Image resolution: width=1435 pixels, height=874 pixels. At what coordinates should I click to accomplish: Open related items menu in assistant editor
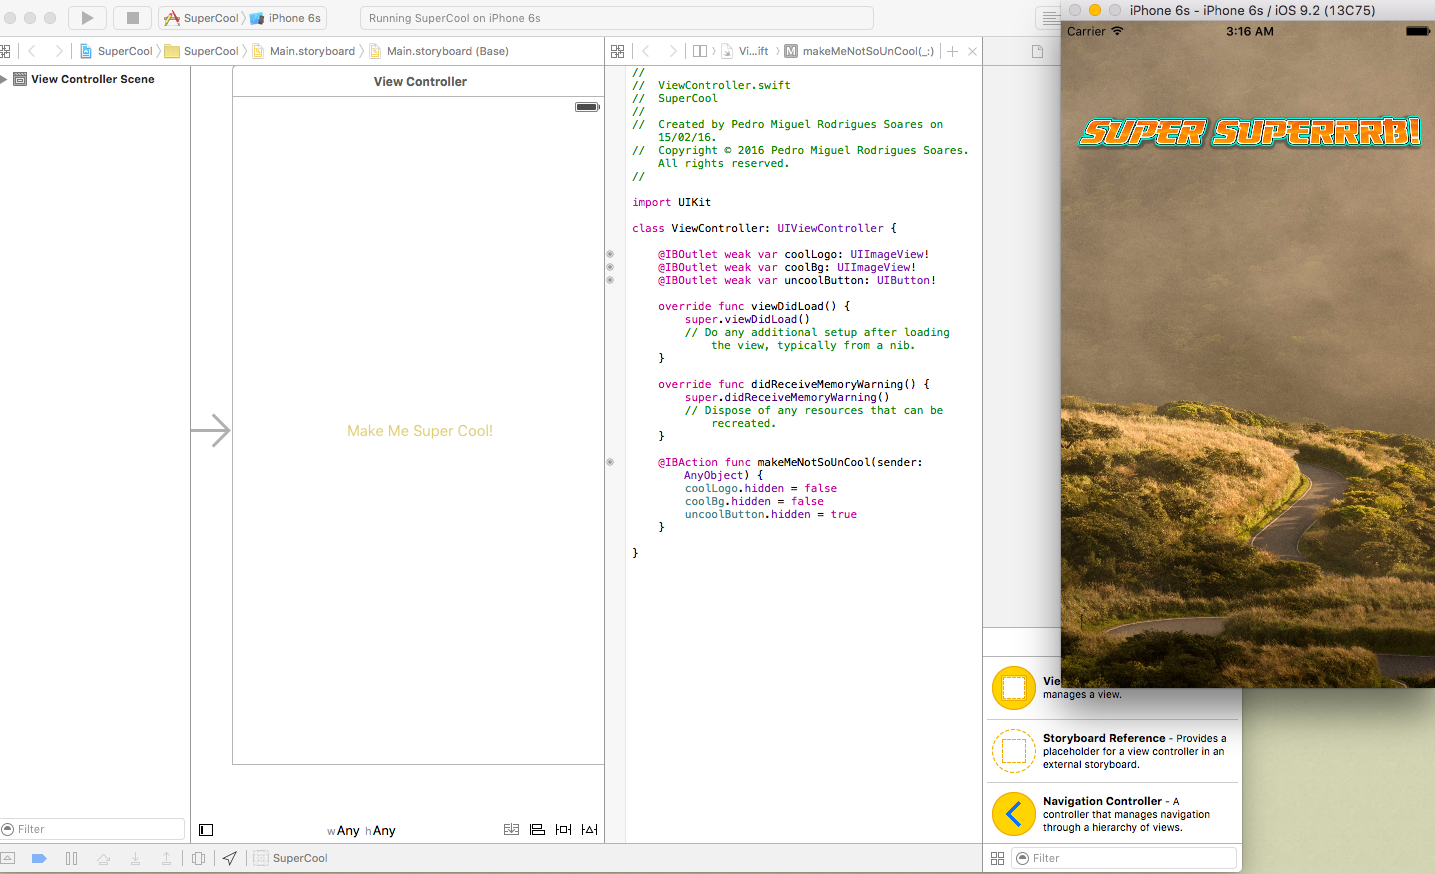coord(617,51)
